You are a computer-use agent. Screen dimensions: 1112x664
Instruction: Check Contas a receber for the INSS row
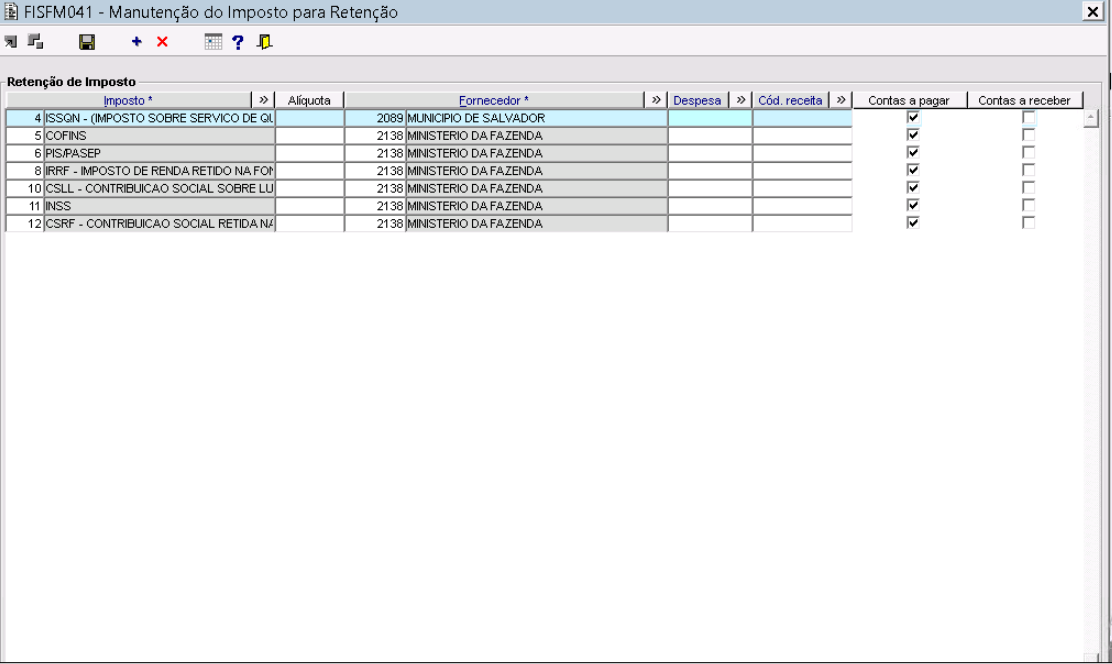1028,205
